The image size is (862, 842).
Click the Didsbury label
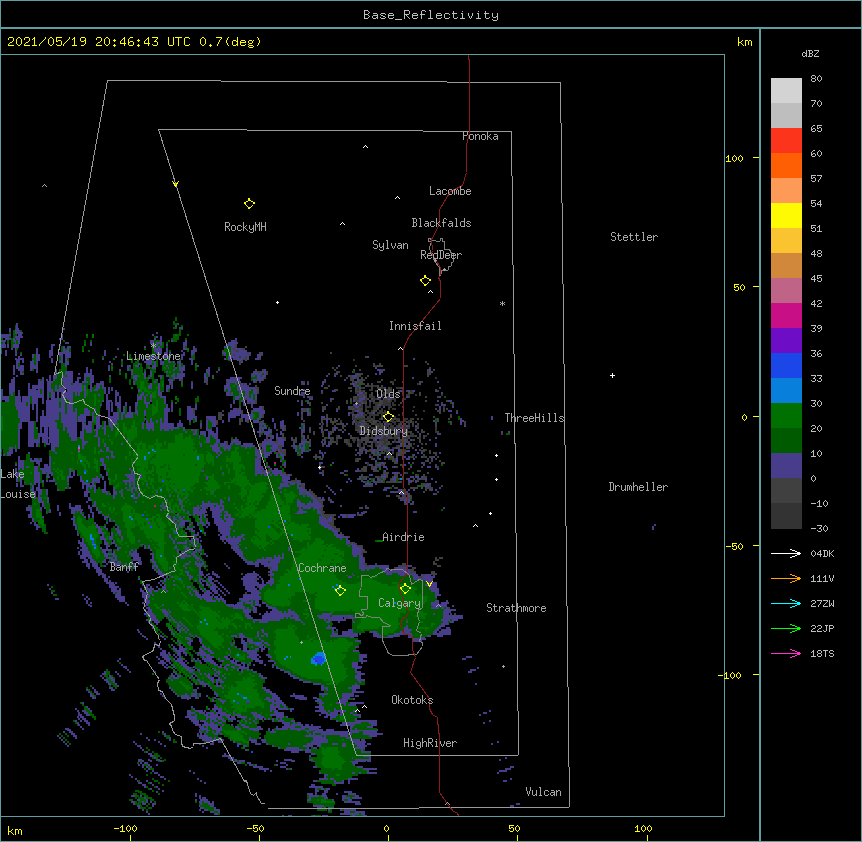[x=384, y=431]
